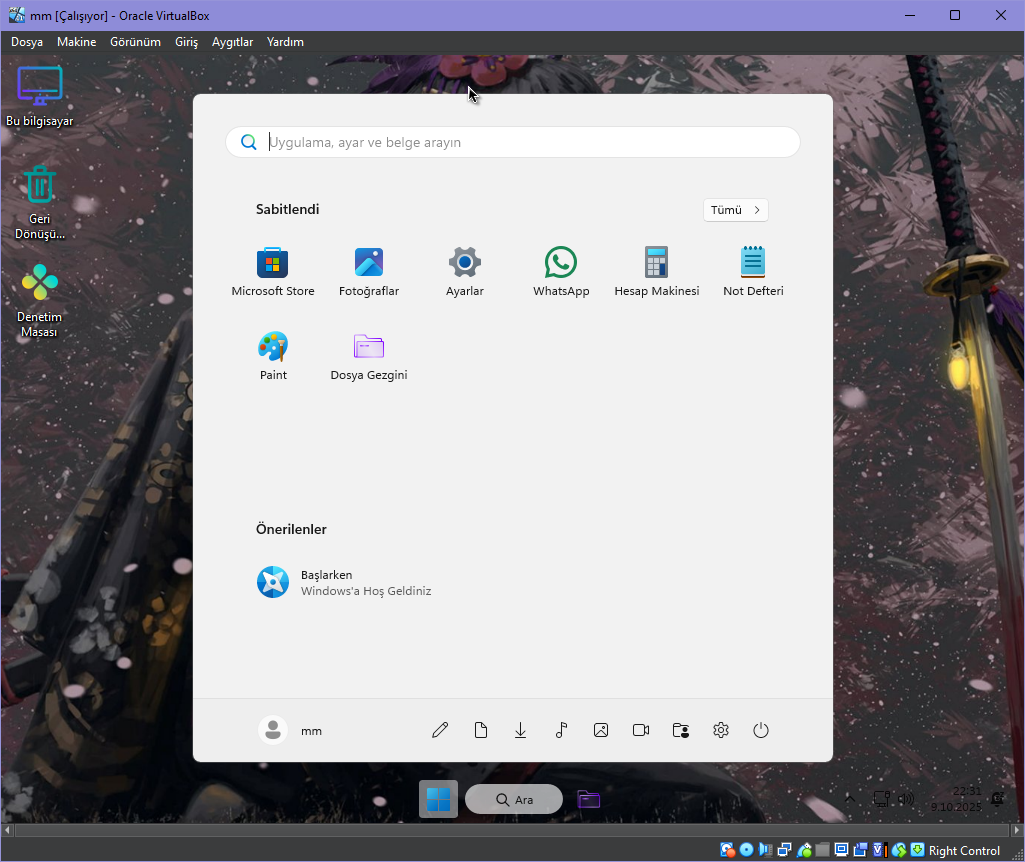Viewport: 1025px width, 862px height.
Task: Click the Sabitlendi section heading
Action: [288, 209]
